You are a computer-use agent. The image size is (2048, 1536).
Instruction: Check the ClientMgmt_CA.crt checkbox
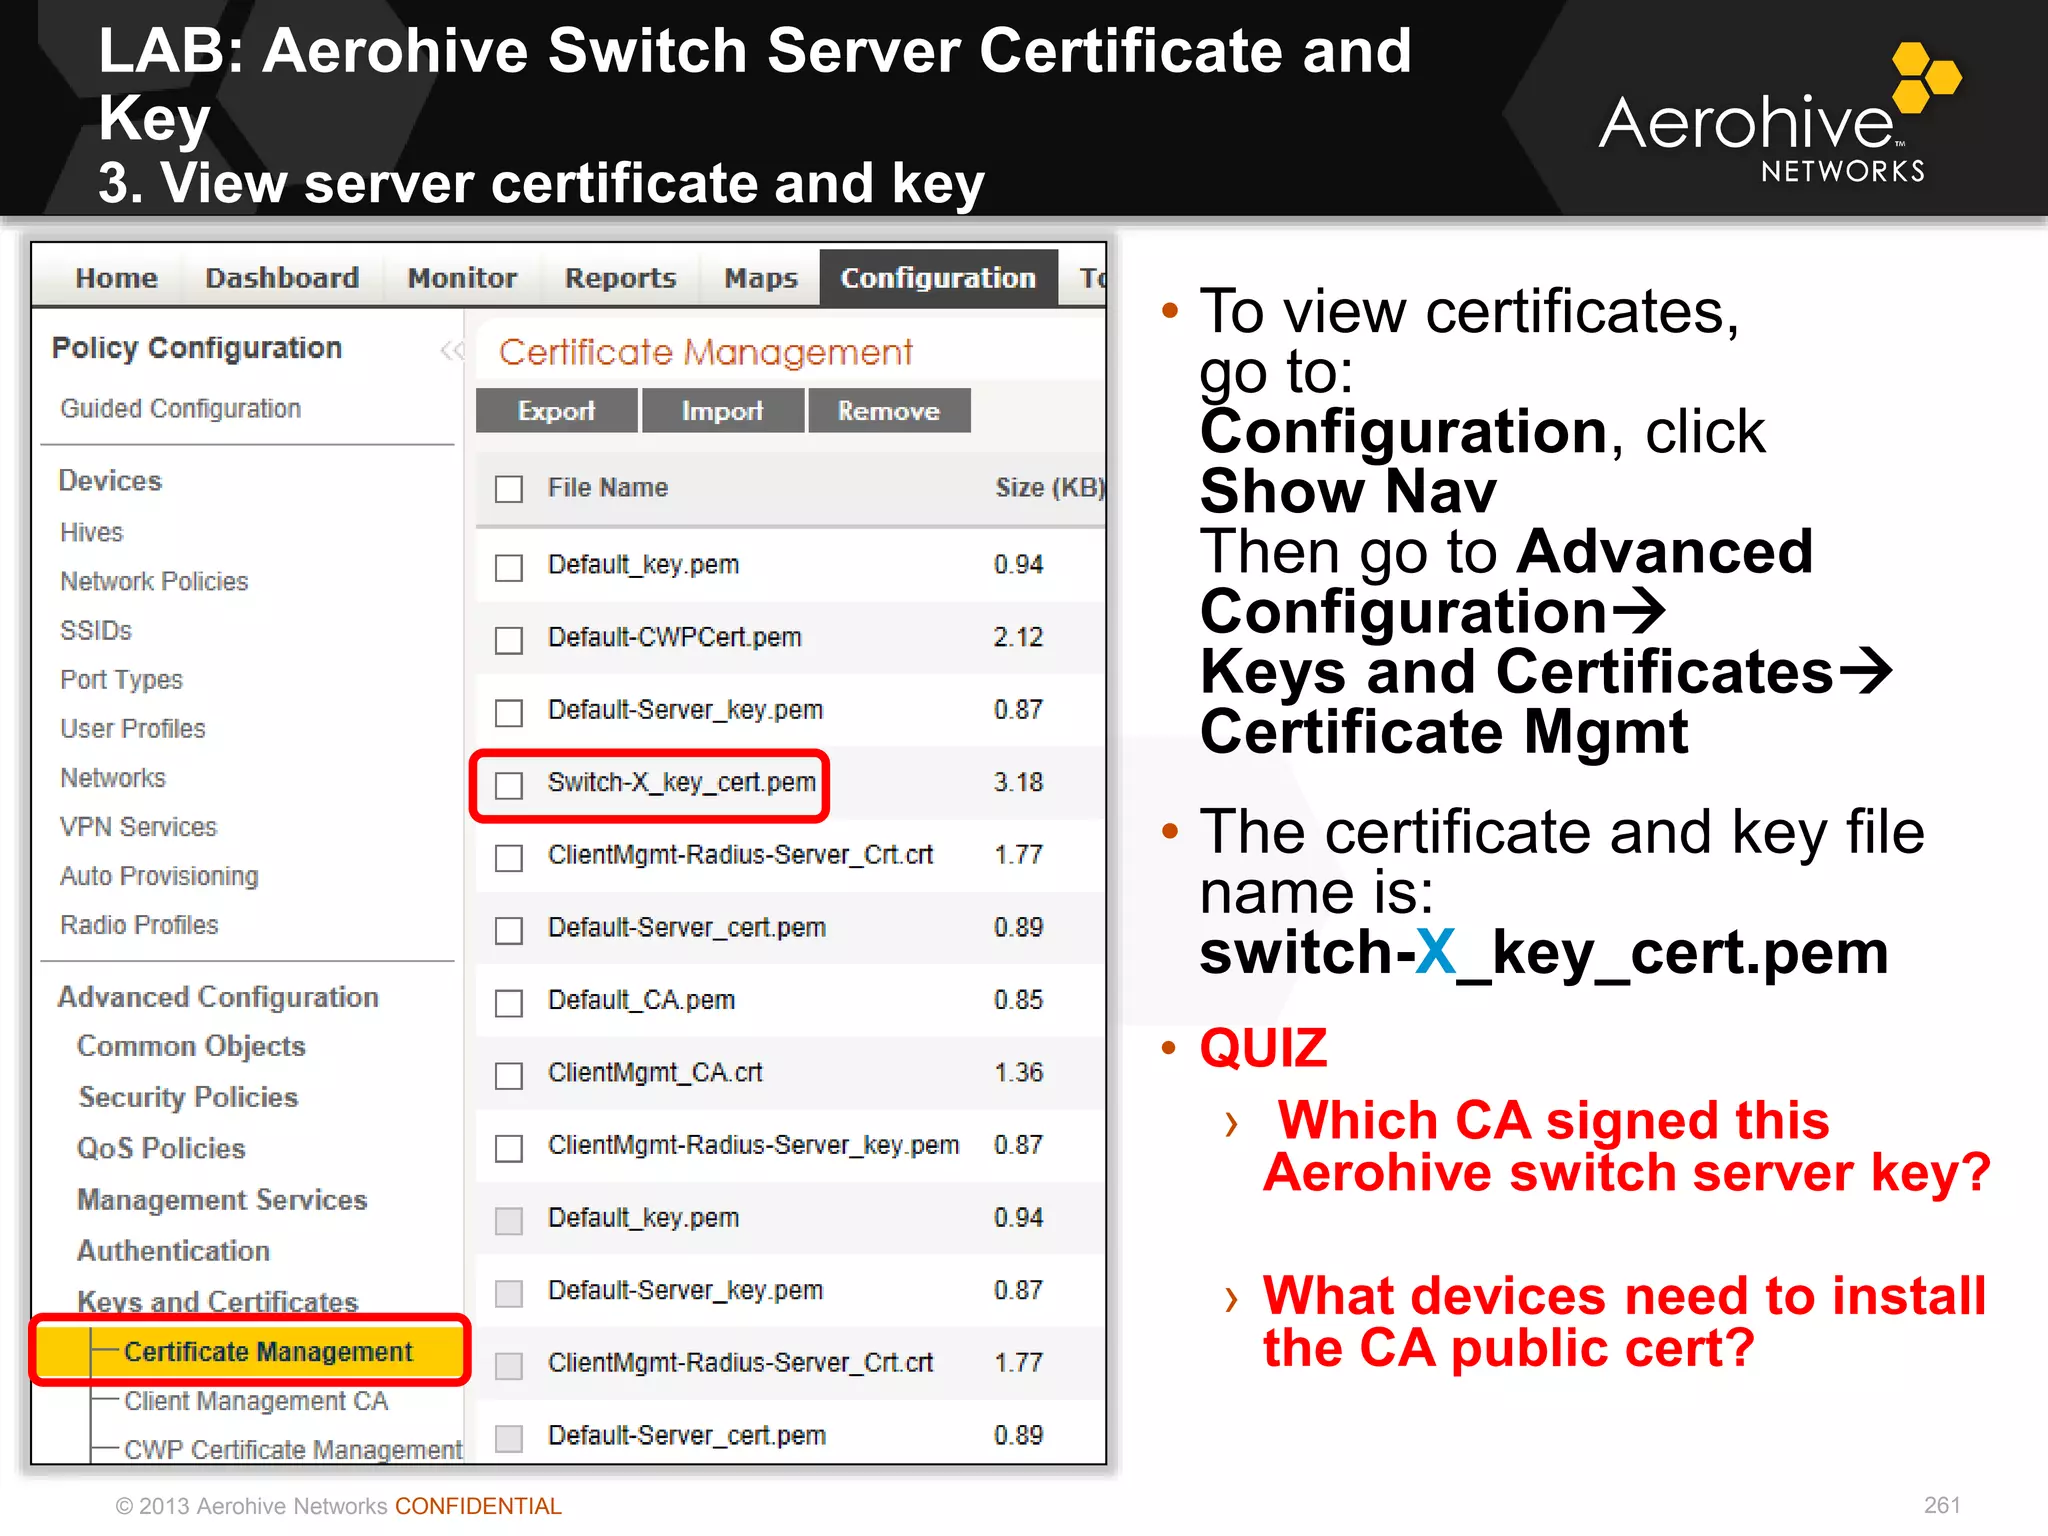pyautogui.click(x=509, y=1076)
